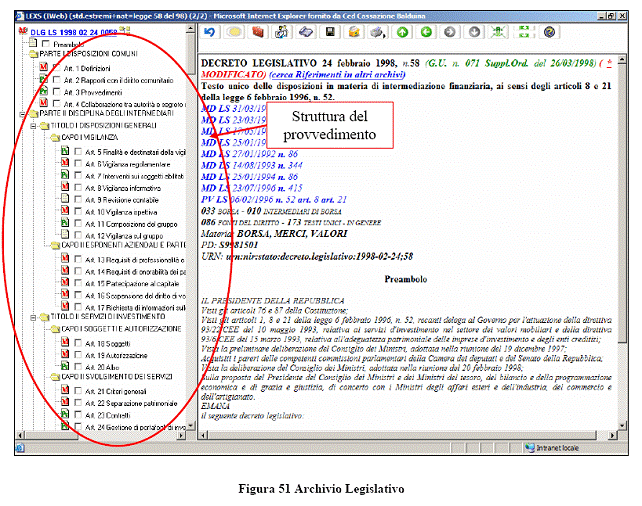This screenshot has height=506, width=642.
Task: Open MD LS 14/08/1993 n. 344 link
Action: tap(252, 165)
